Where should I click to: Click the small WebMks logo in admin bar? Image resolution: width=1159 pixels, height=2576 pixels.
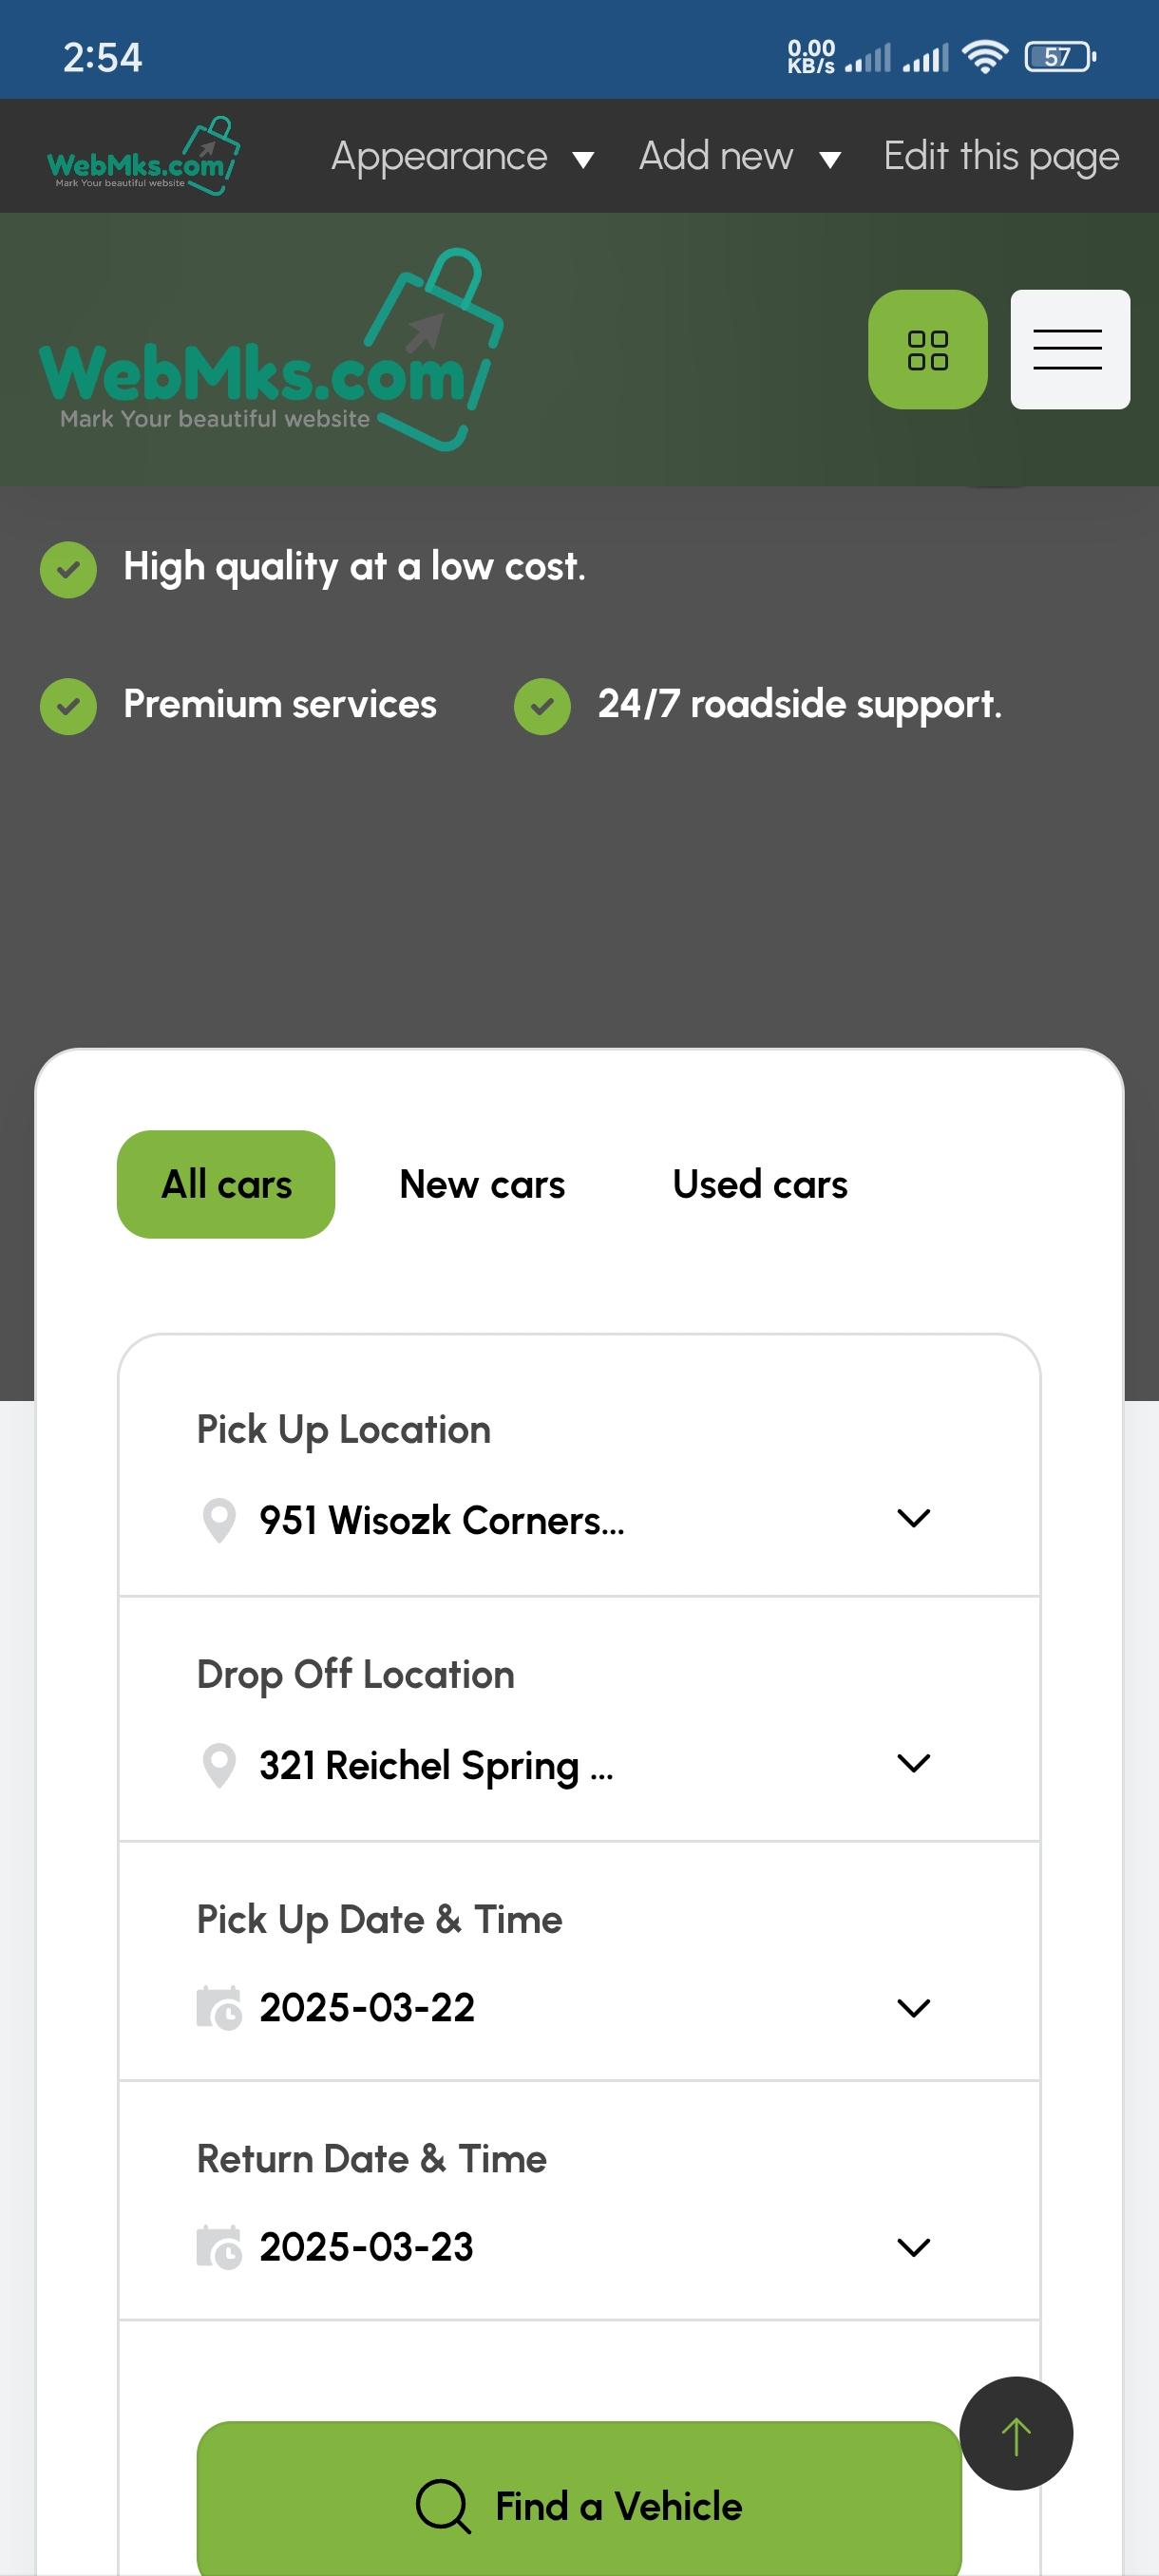[142, 155]
